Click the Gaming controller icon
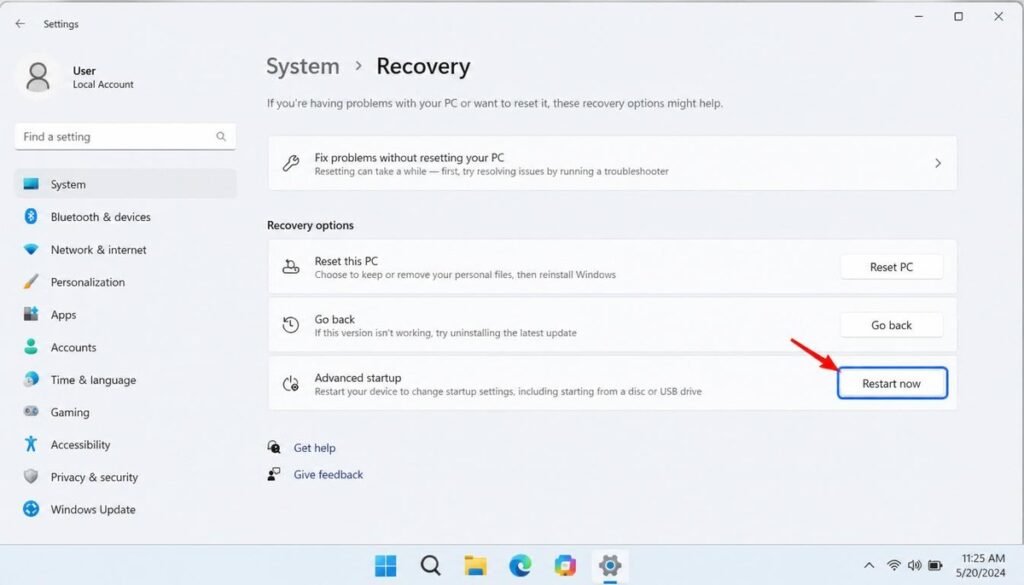Screen dimensions: 1024x585 click(31, 411)
